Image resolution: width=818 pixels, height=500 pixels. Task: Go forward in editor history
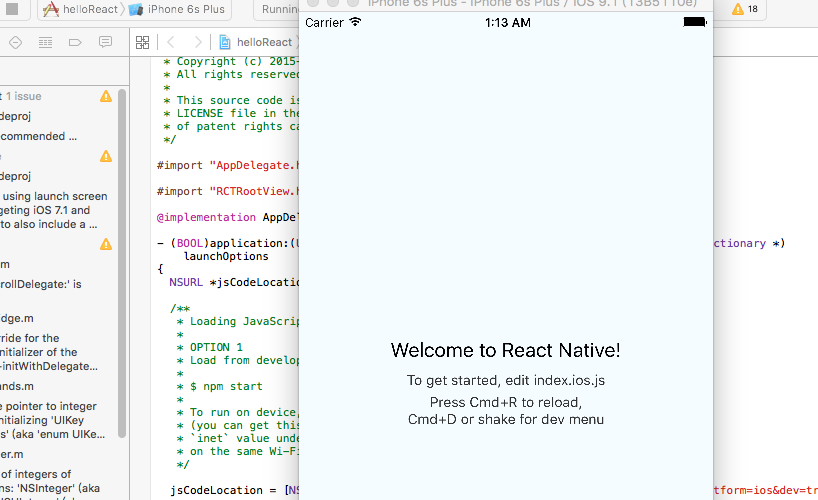point(198,42)
